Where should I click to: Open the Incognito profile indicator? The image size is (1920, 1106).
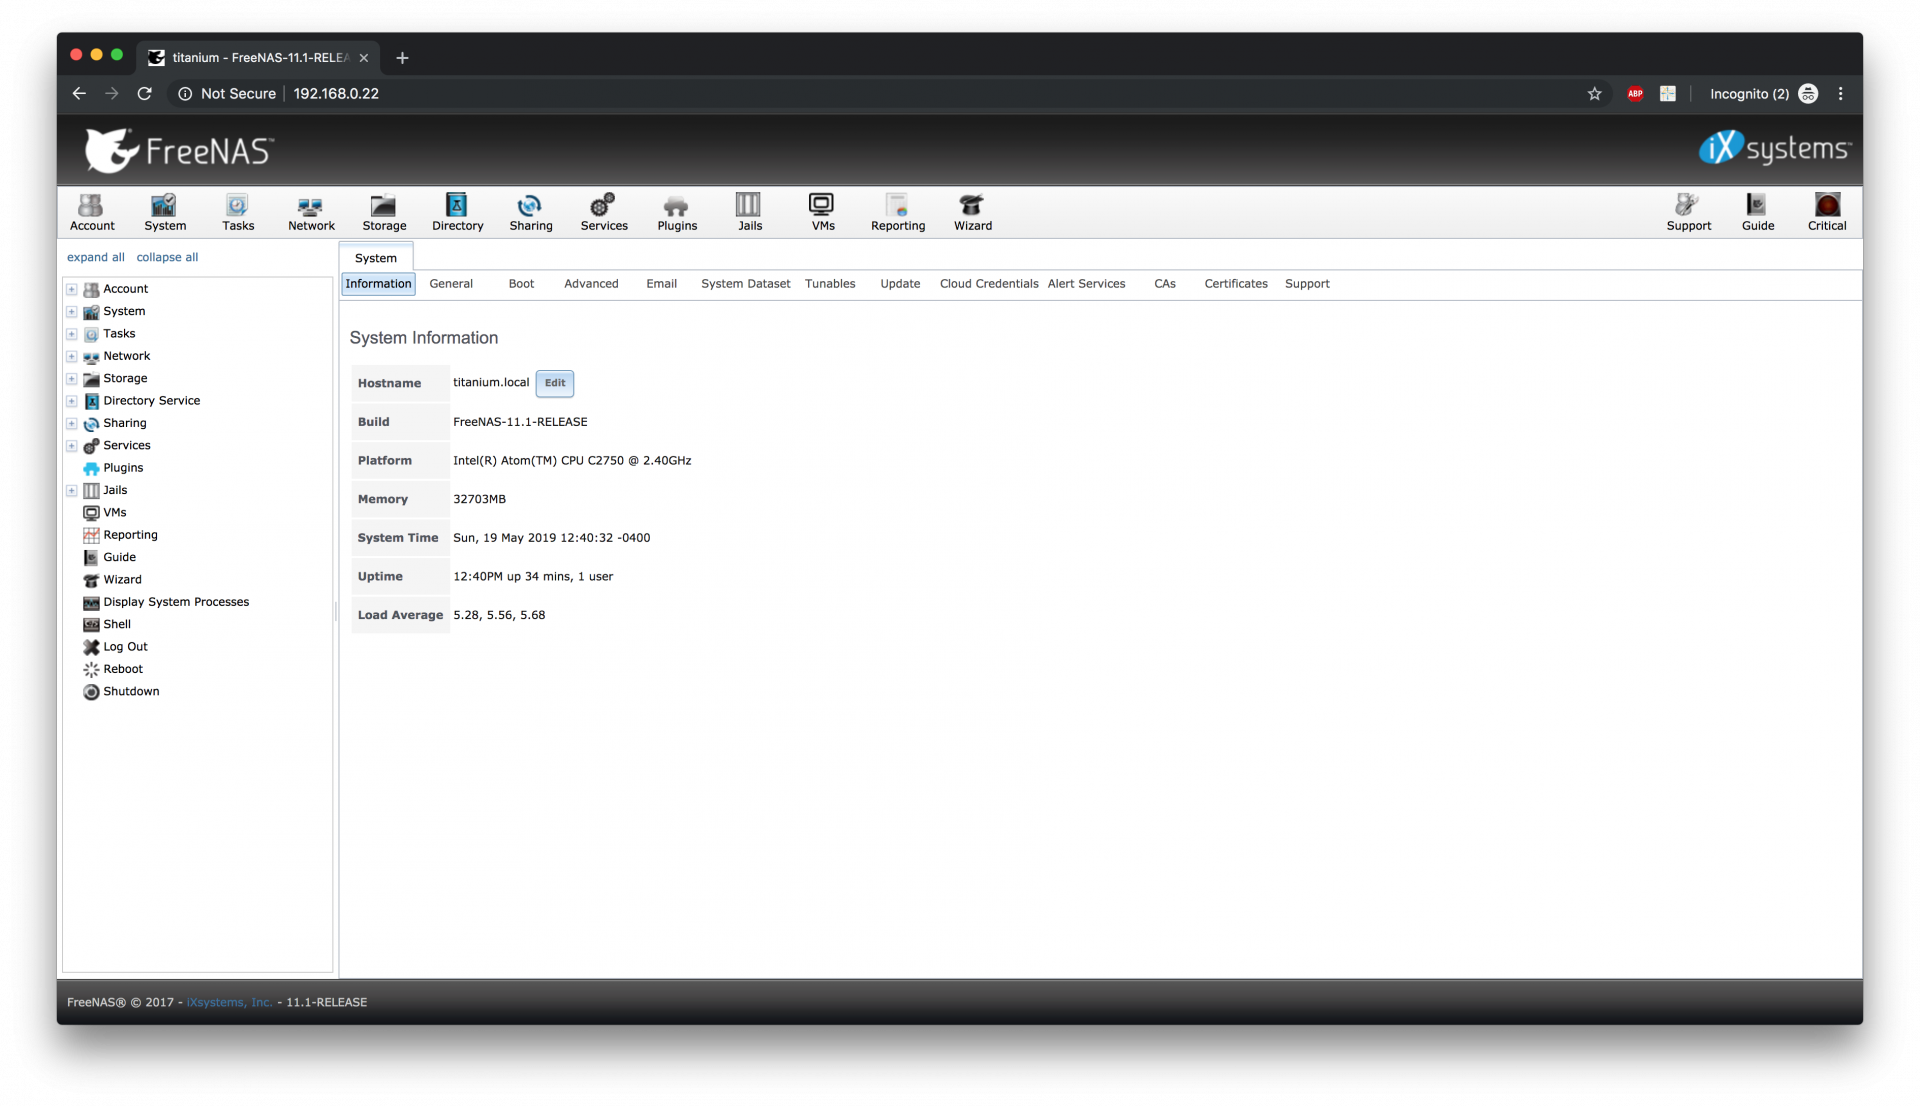(x=1764, y=94)
